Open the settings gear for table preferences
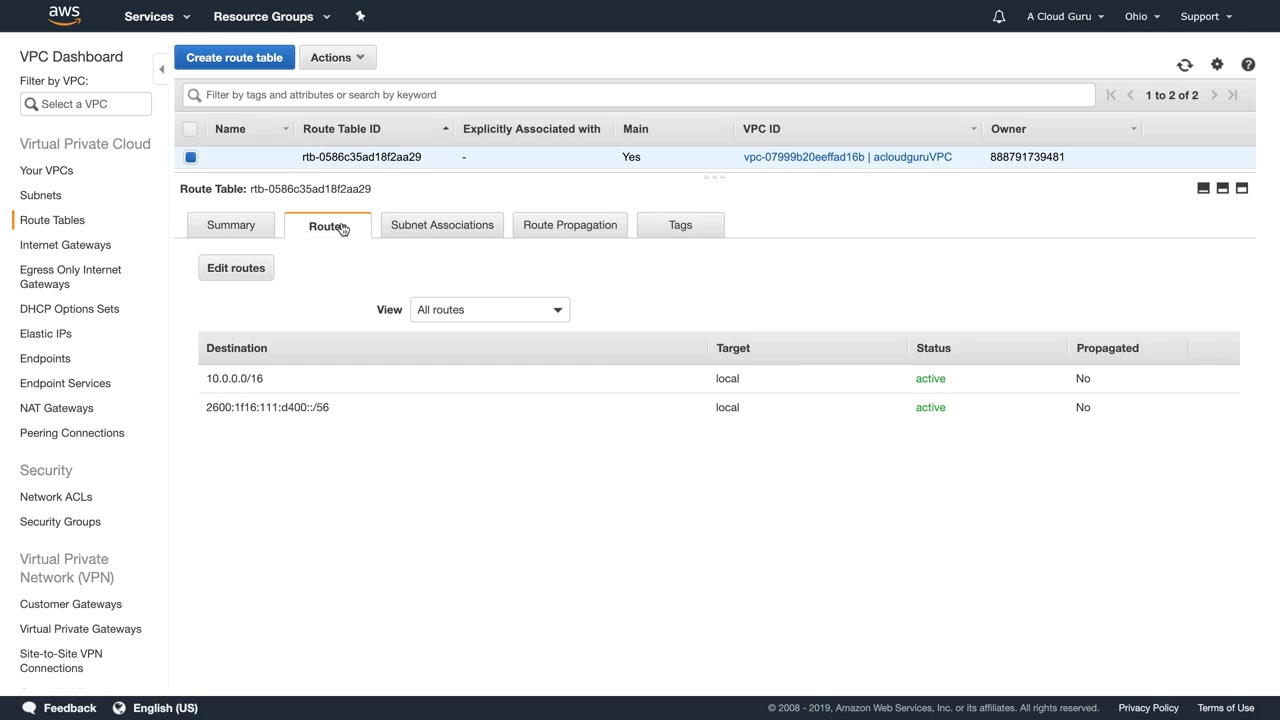The height and width of the screenshot is (720, 1280). (1216, 65)
